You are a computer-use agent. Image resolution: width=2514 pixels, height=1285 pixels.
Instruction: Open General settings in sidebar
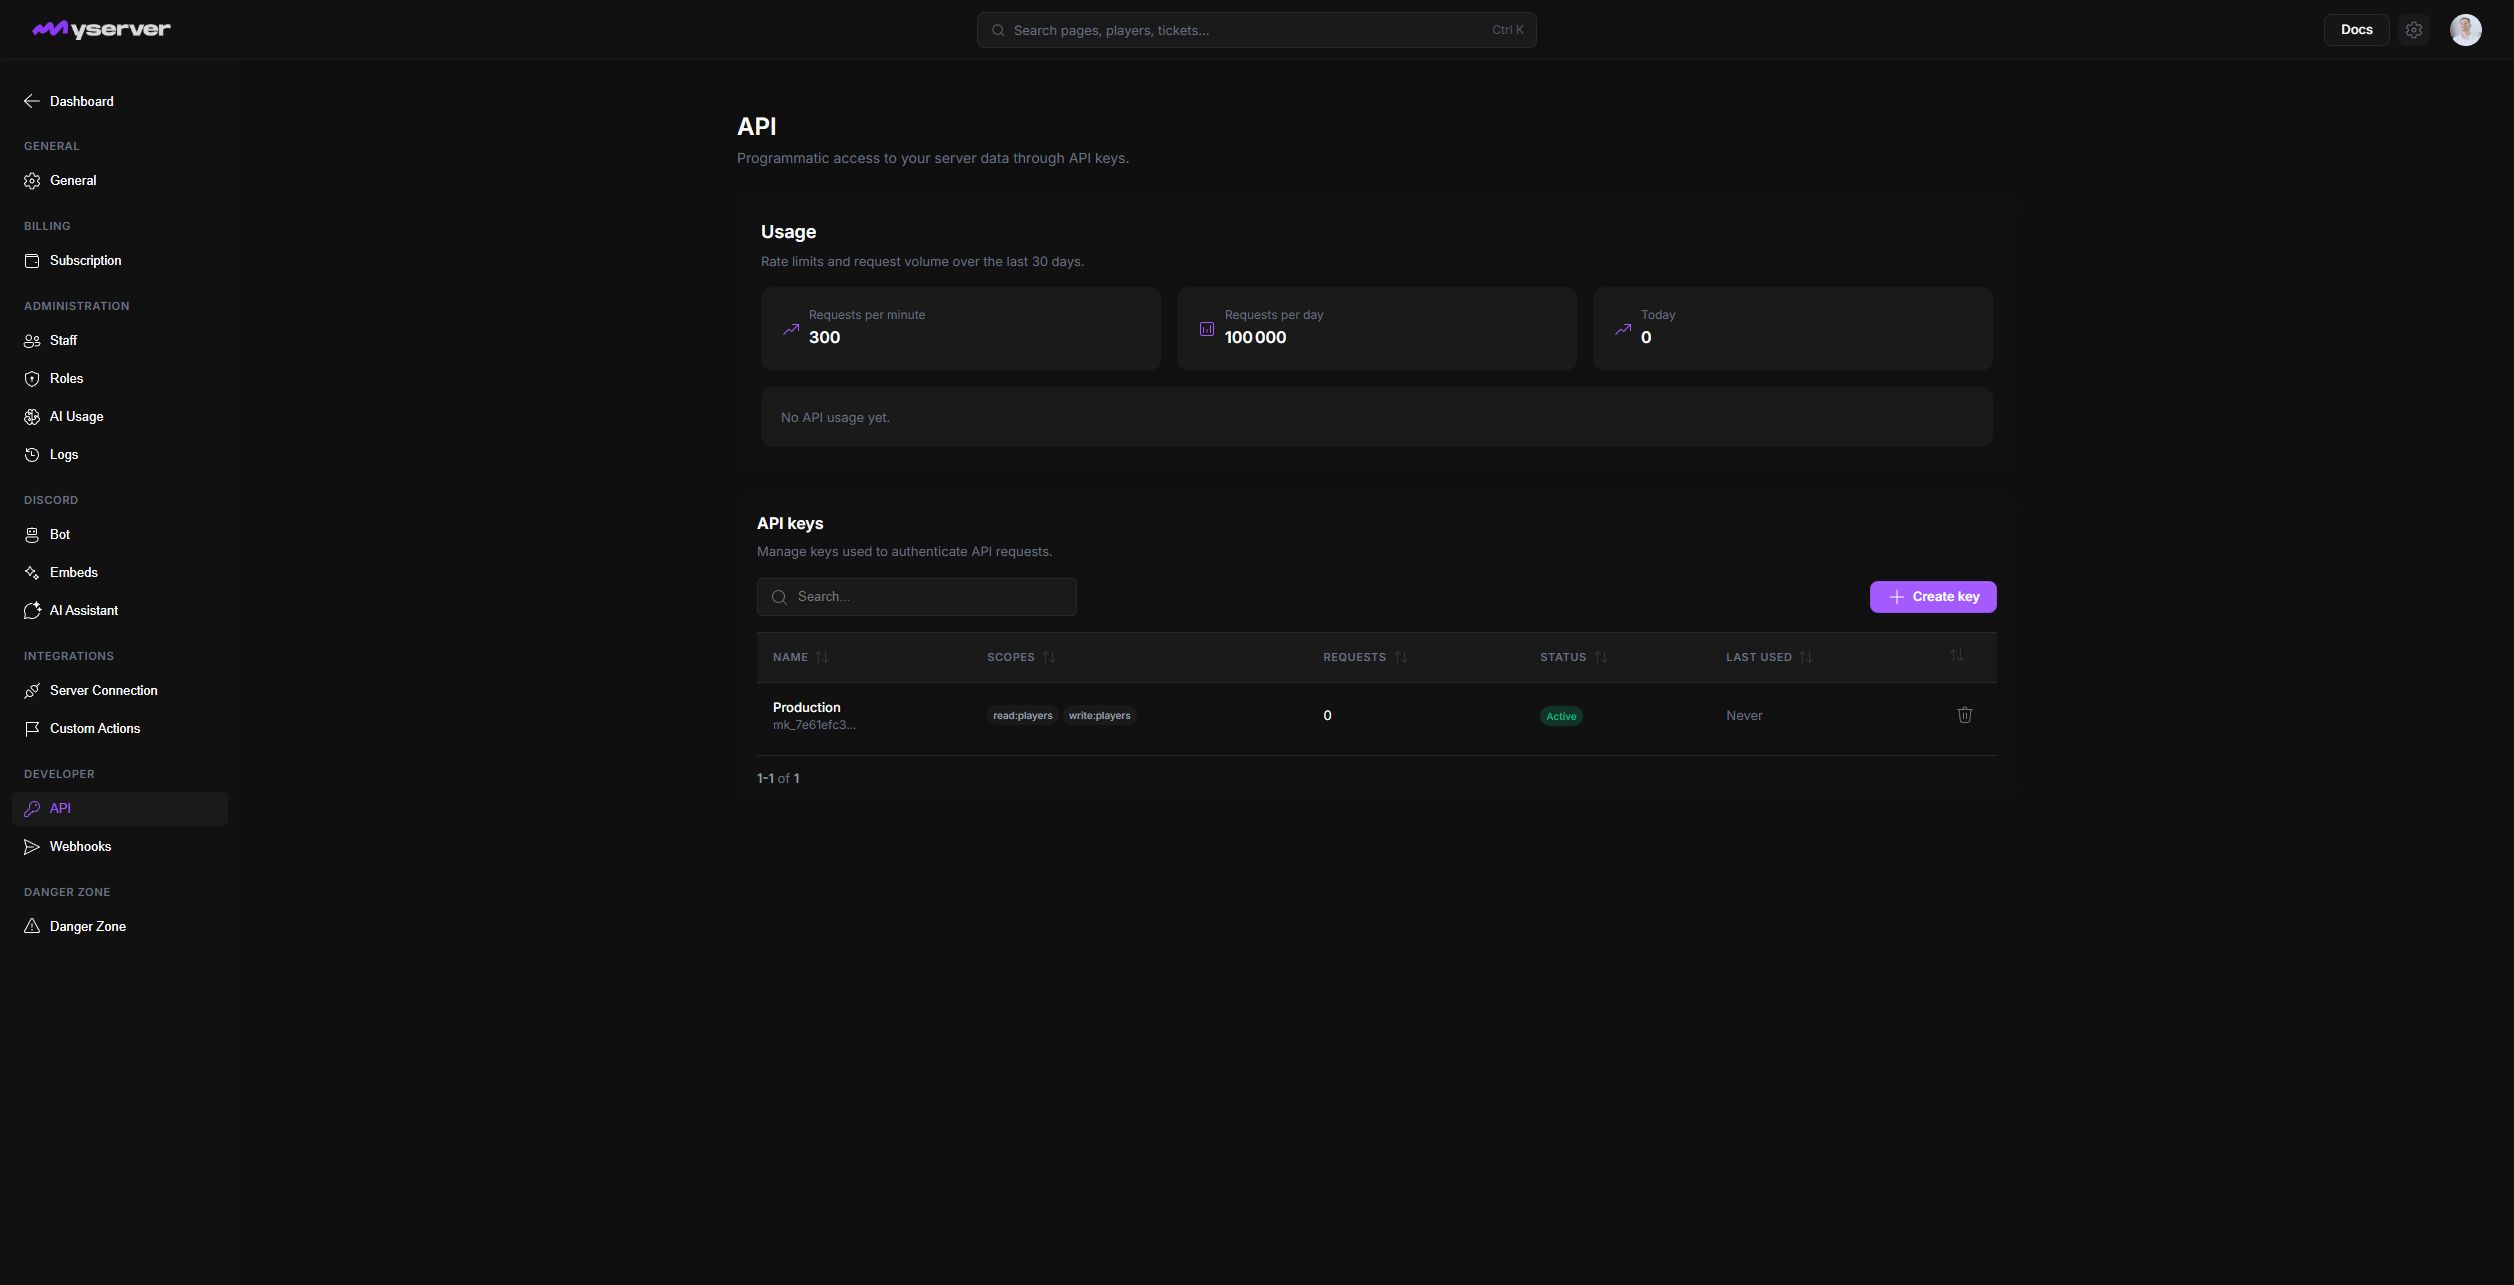click(120, 181)
